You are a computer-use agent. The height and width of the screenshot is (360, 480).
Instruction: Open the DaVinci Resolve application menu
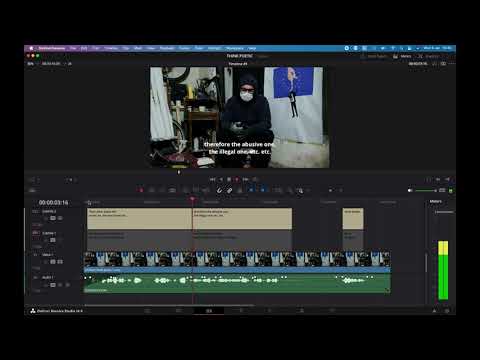[51, 48]
